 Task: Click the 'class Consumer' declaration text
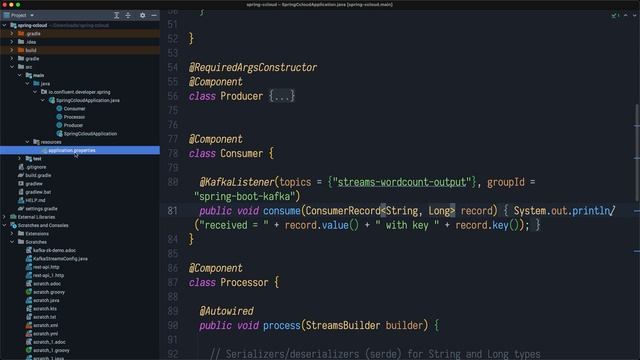click(x=226, y=153)
